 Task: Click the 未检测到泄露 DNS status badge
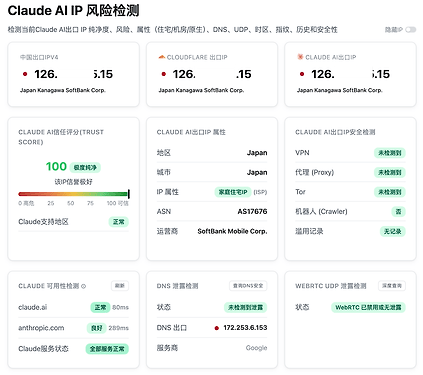[245, 307]
